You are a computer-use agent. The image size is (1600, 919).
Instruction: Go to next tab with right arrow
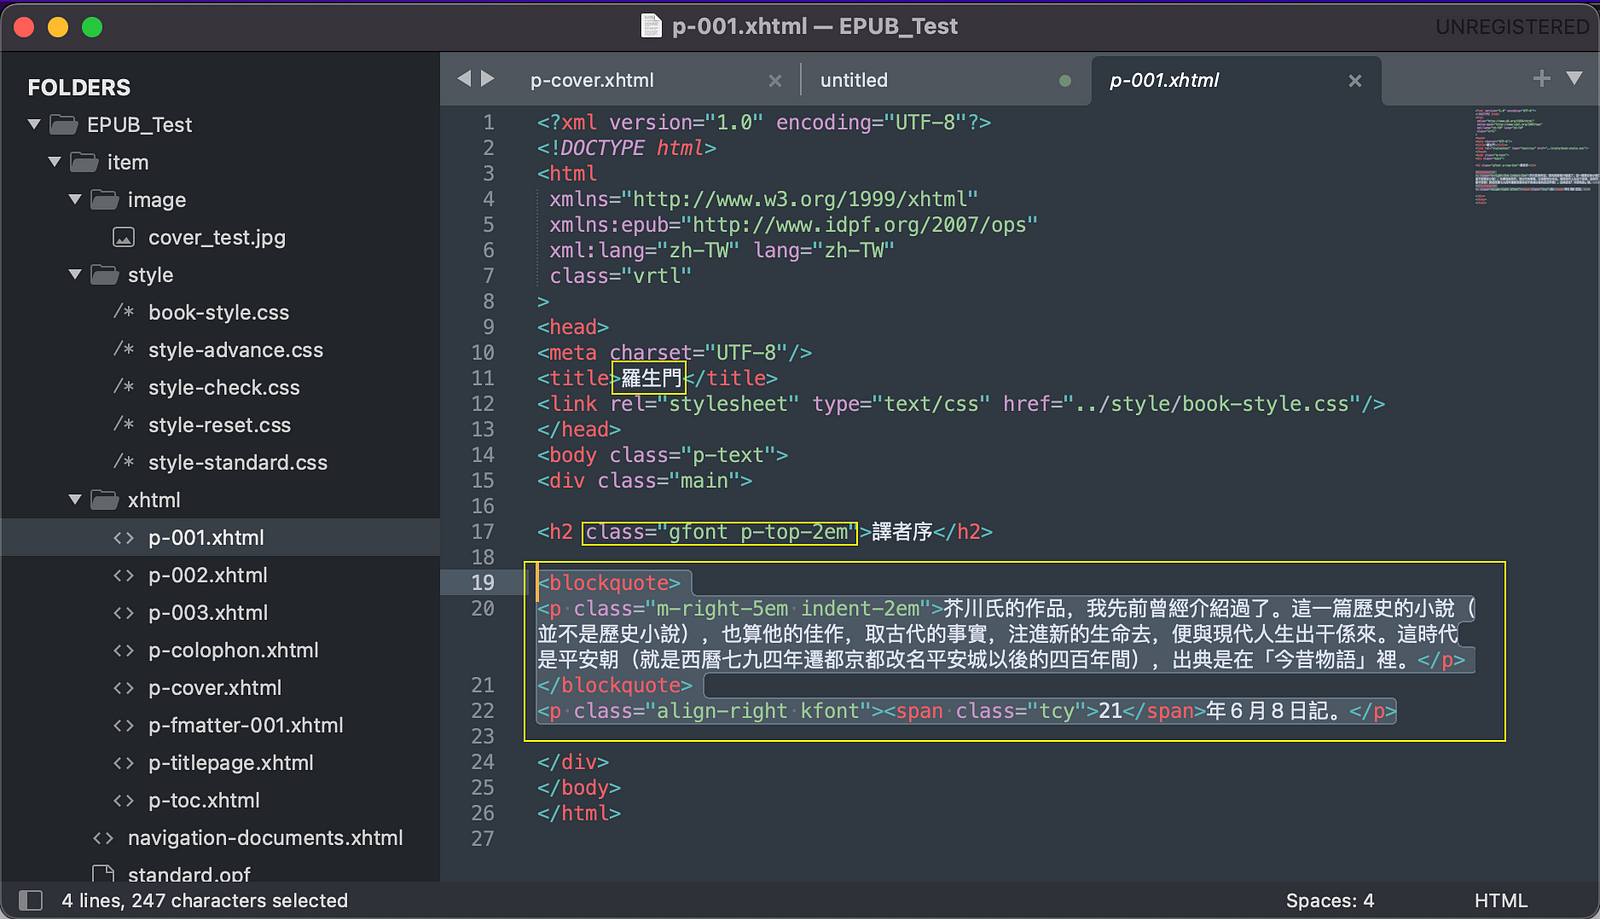(487, 78)
